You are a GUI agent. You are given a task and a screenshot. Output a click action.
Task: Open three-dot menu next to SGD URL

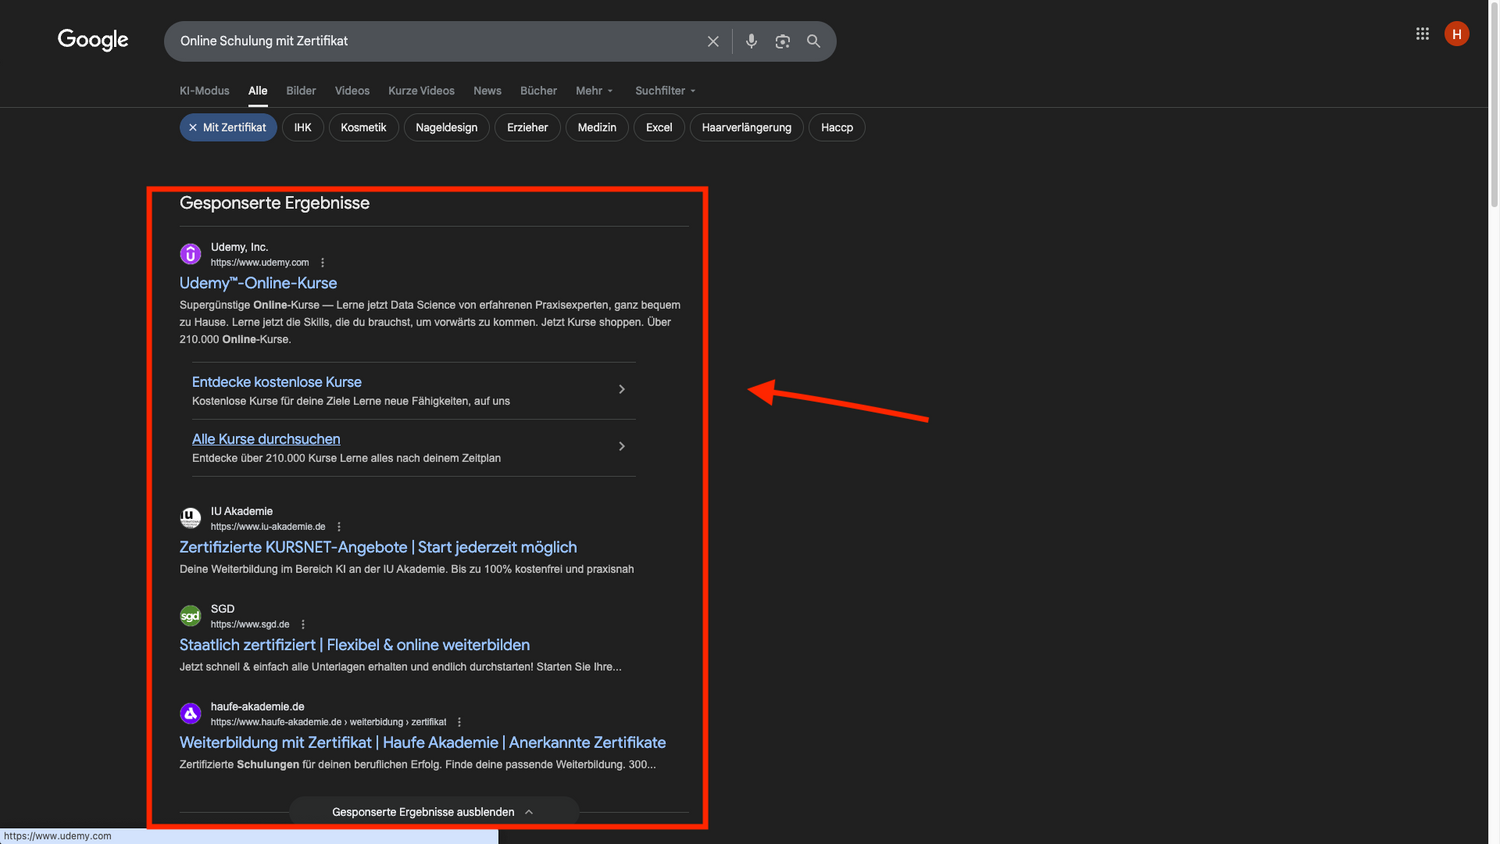[x=303, y=624]
